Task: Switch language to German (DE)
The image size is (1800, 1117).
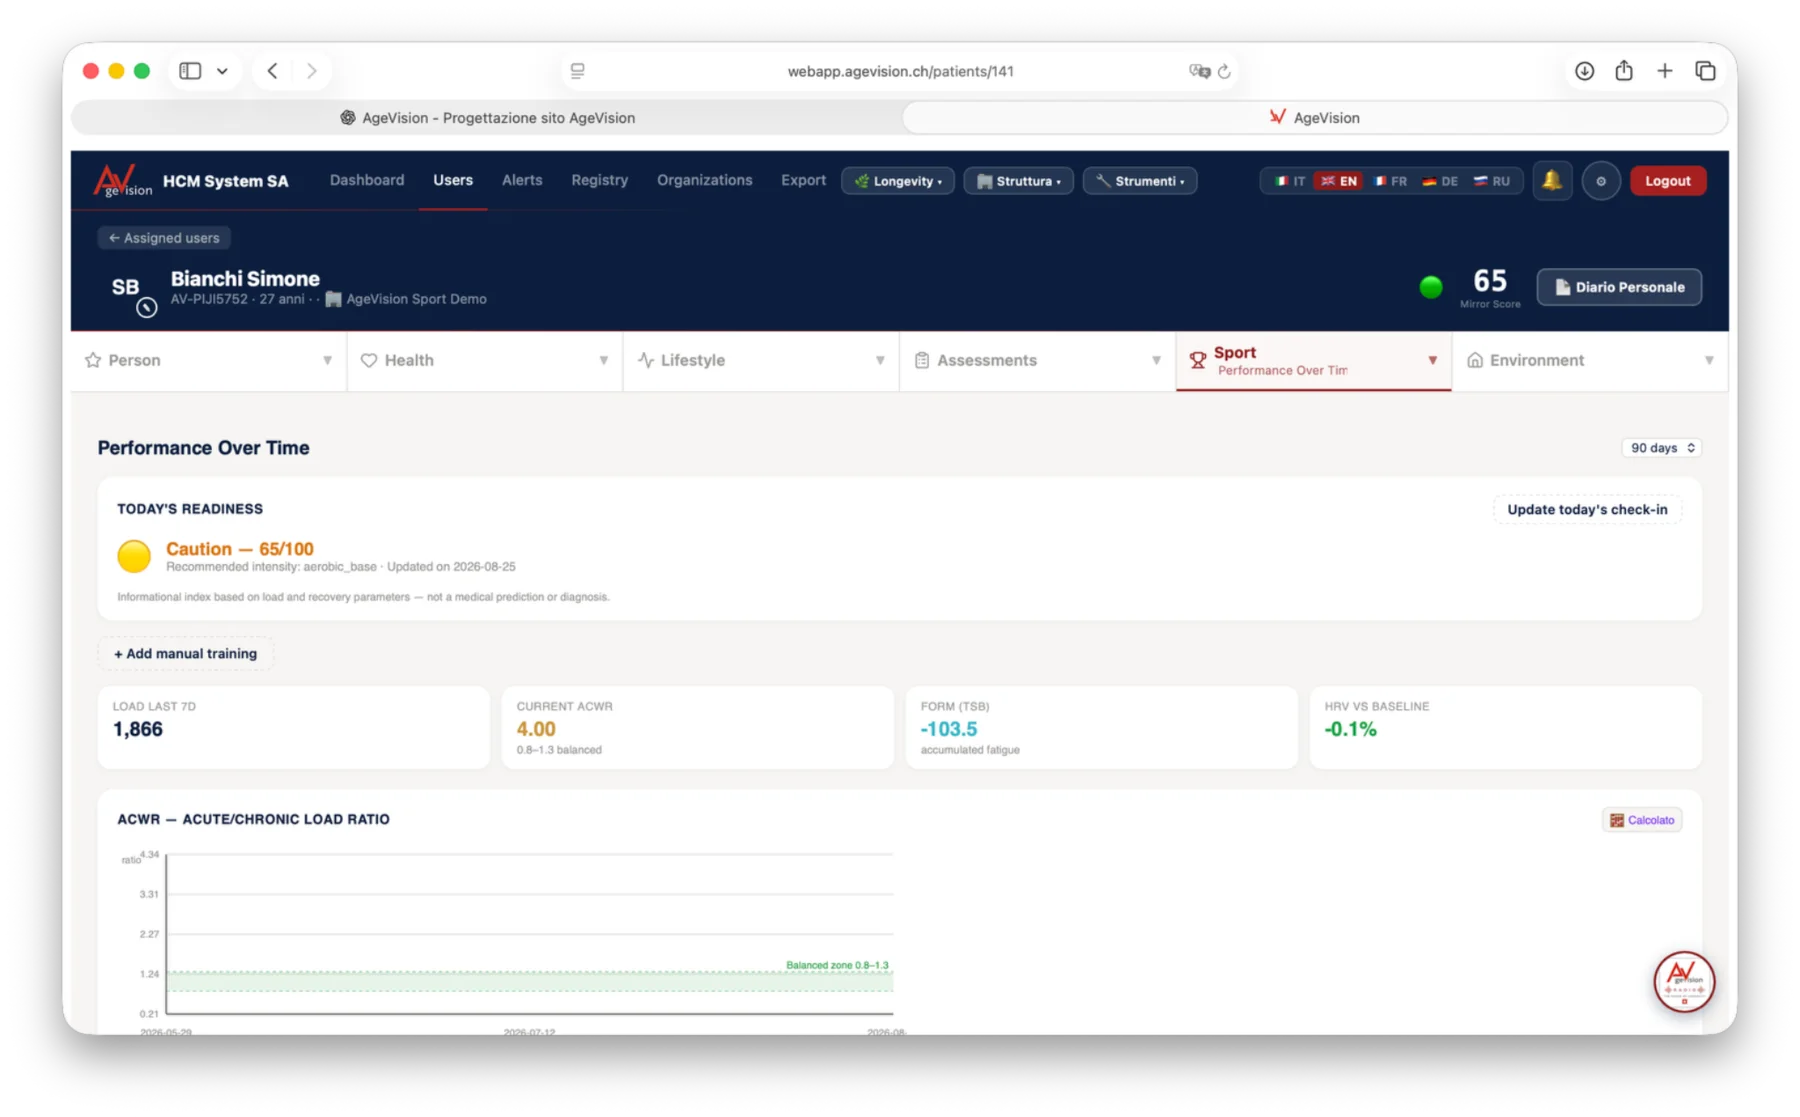Action: tap(1440, 181)
